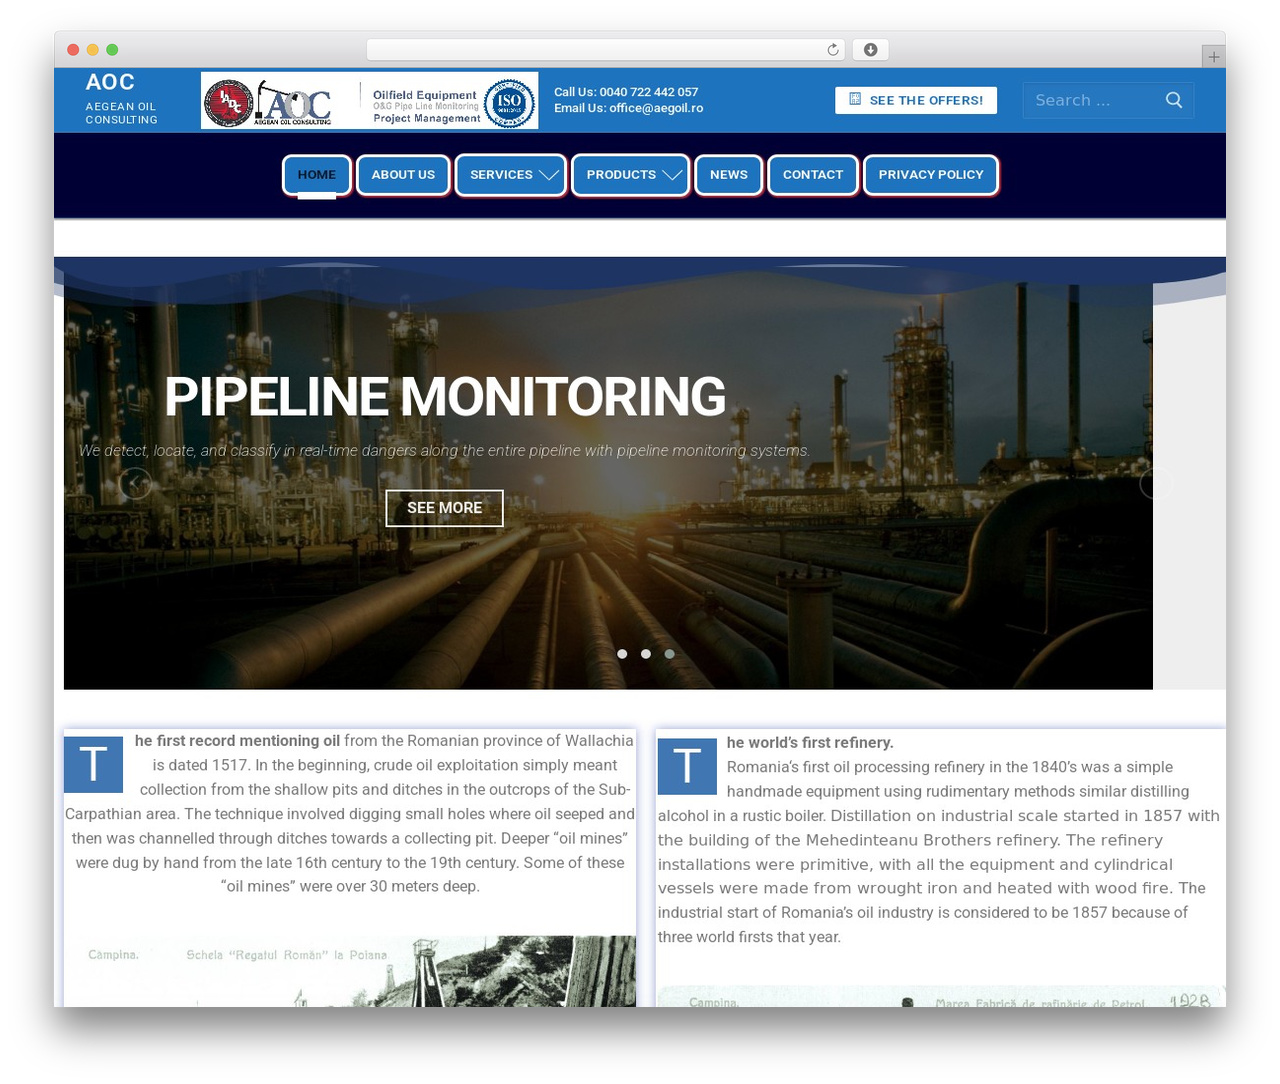Click the Pipeline Monitoring slide heading
This screenshot has width=1280, height=1084.
pos(445,396)
